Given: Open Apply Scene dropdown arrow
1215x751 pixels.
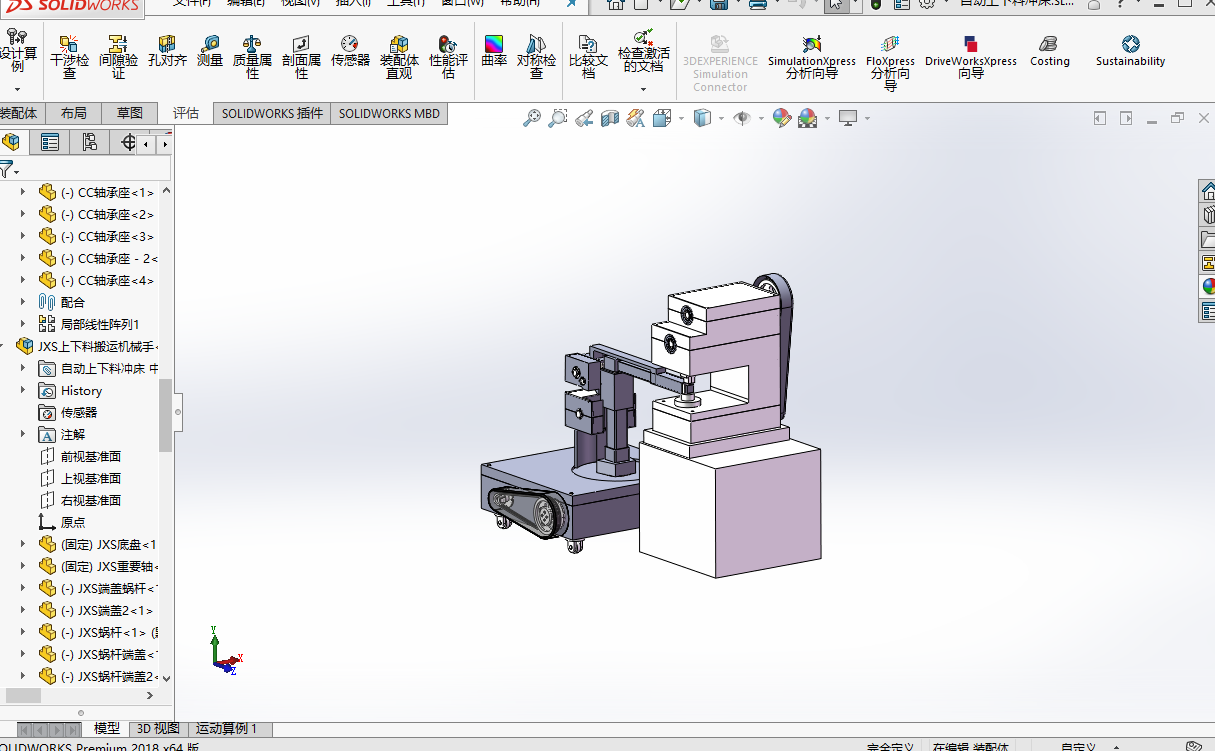Looking at the screenshot, I should pyautogui.click(x=827, y=118).
